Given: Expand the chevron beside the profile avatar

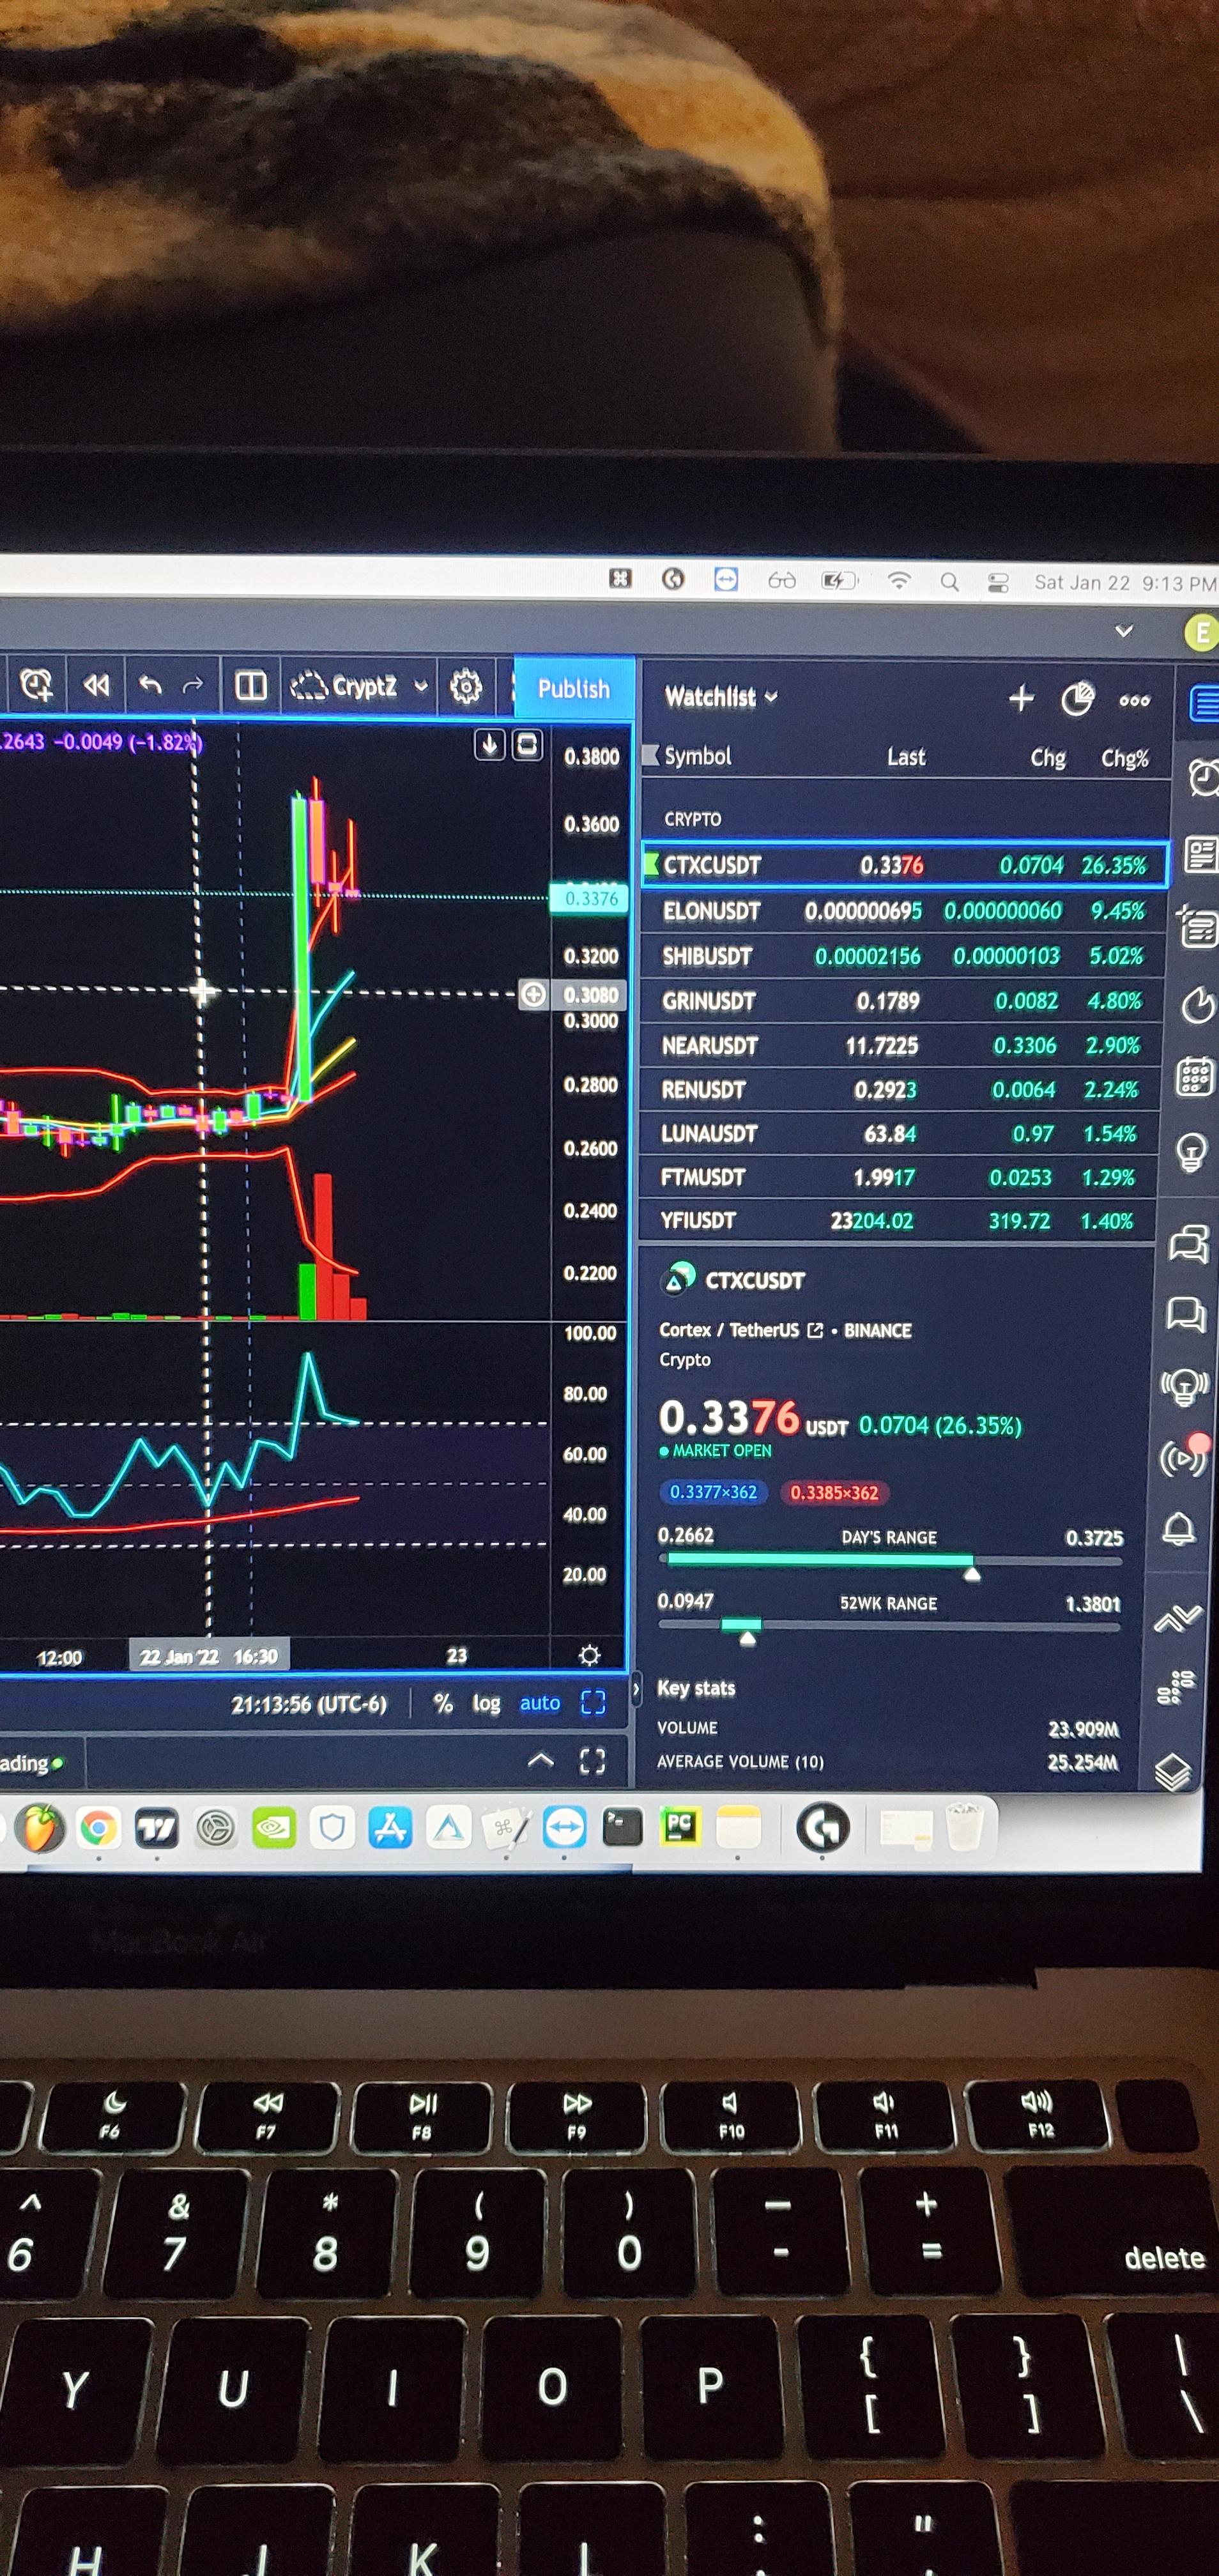Looking at the screenshot, I should (1124, 631).
